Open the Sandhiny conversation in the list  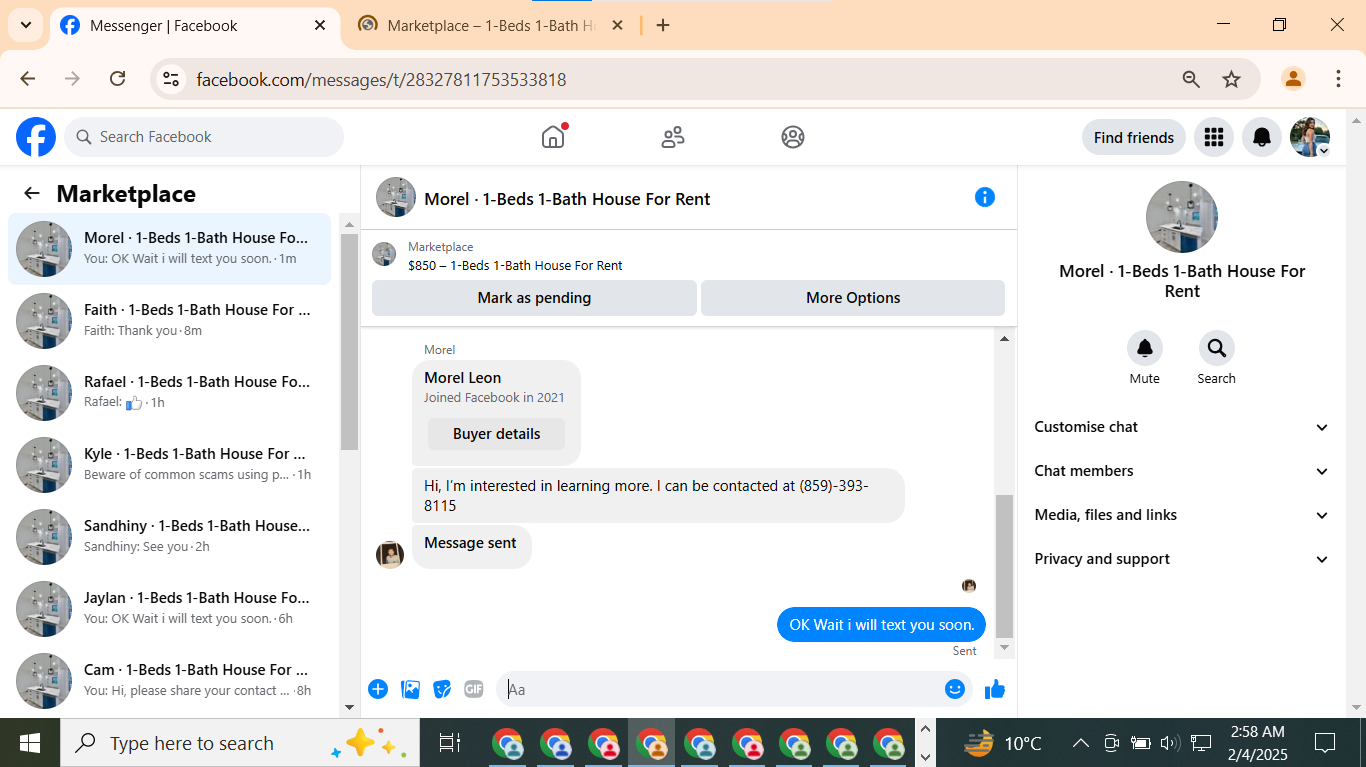click(x=169, y=537)
